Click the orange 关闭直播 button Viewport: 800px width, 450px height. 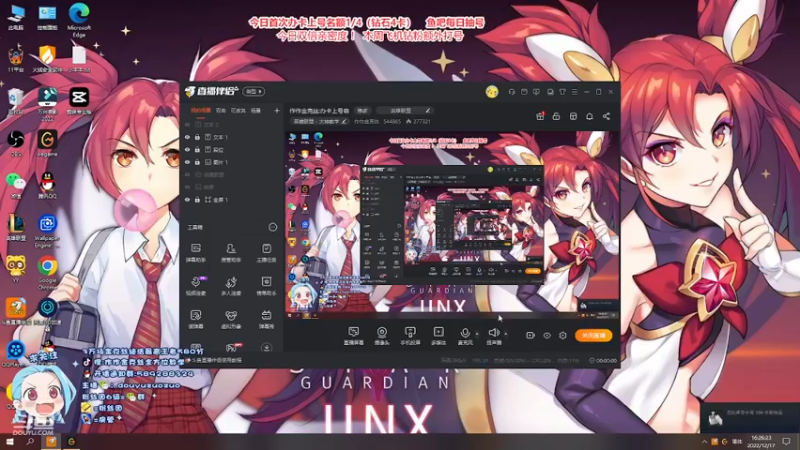click(x=593, y=335)
